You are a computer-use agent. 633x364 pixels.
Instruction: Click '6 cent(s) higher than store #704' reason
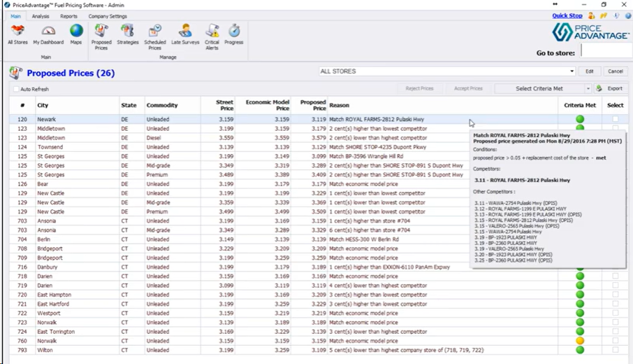click(369, 230)
